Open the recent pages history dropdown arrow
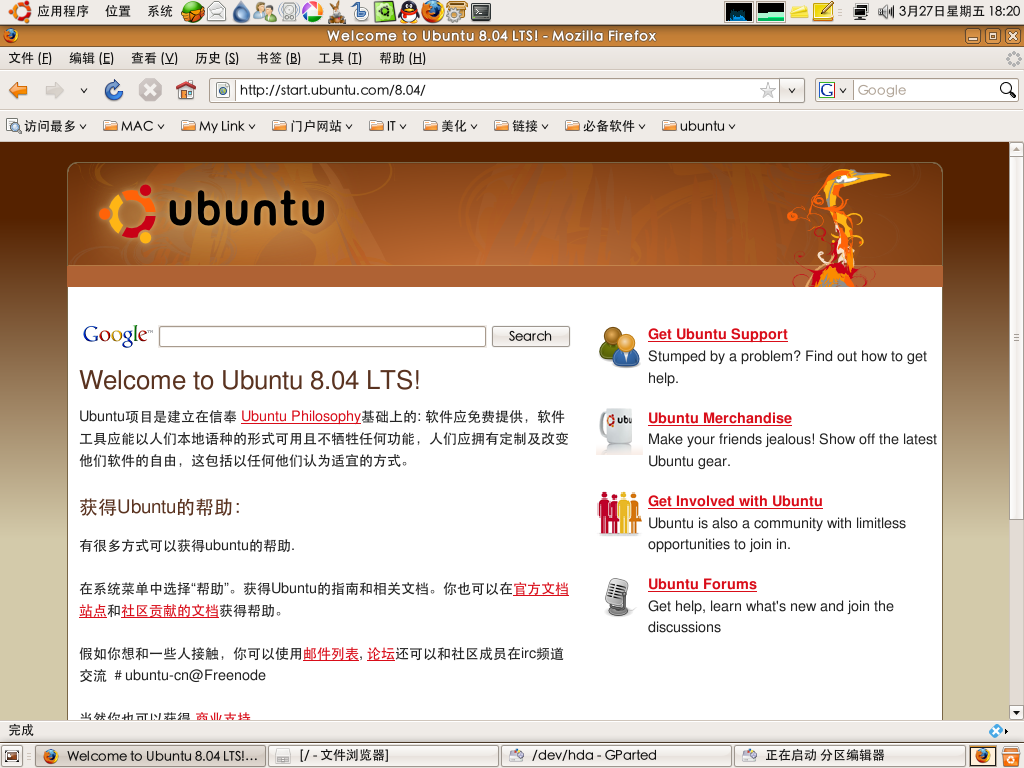Image resolution: width=1024 pixels, height=768 pixels. point(84,90)
